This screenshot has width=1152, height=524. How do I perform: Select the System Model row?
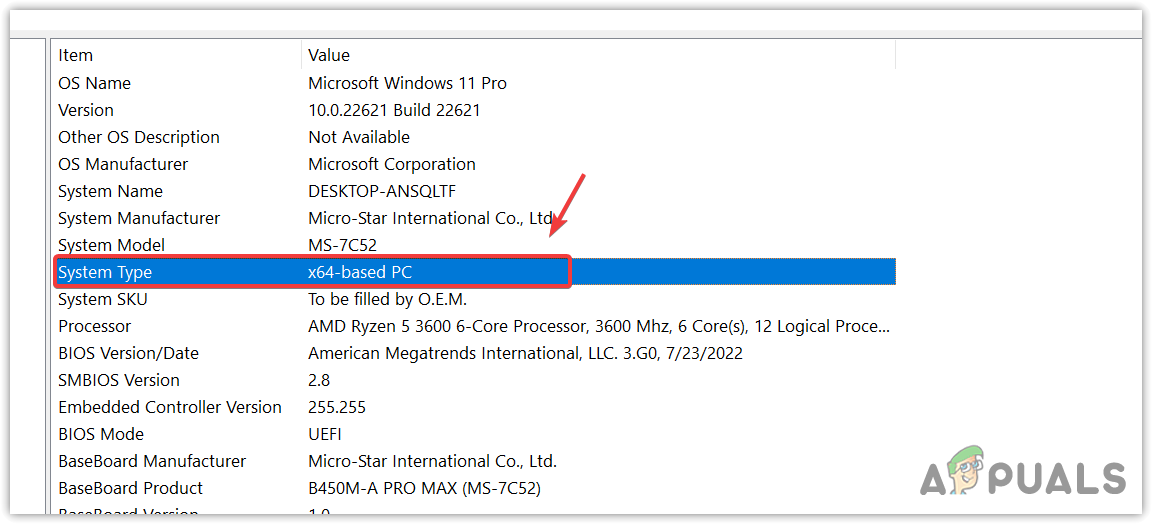click(111, 245)
